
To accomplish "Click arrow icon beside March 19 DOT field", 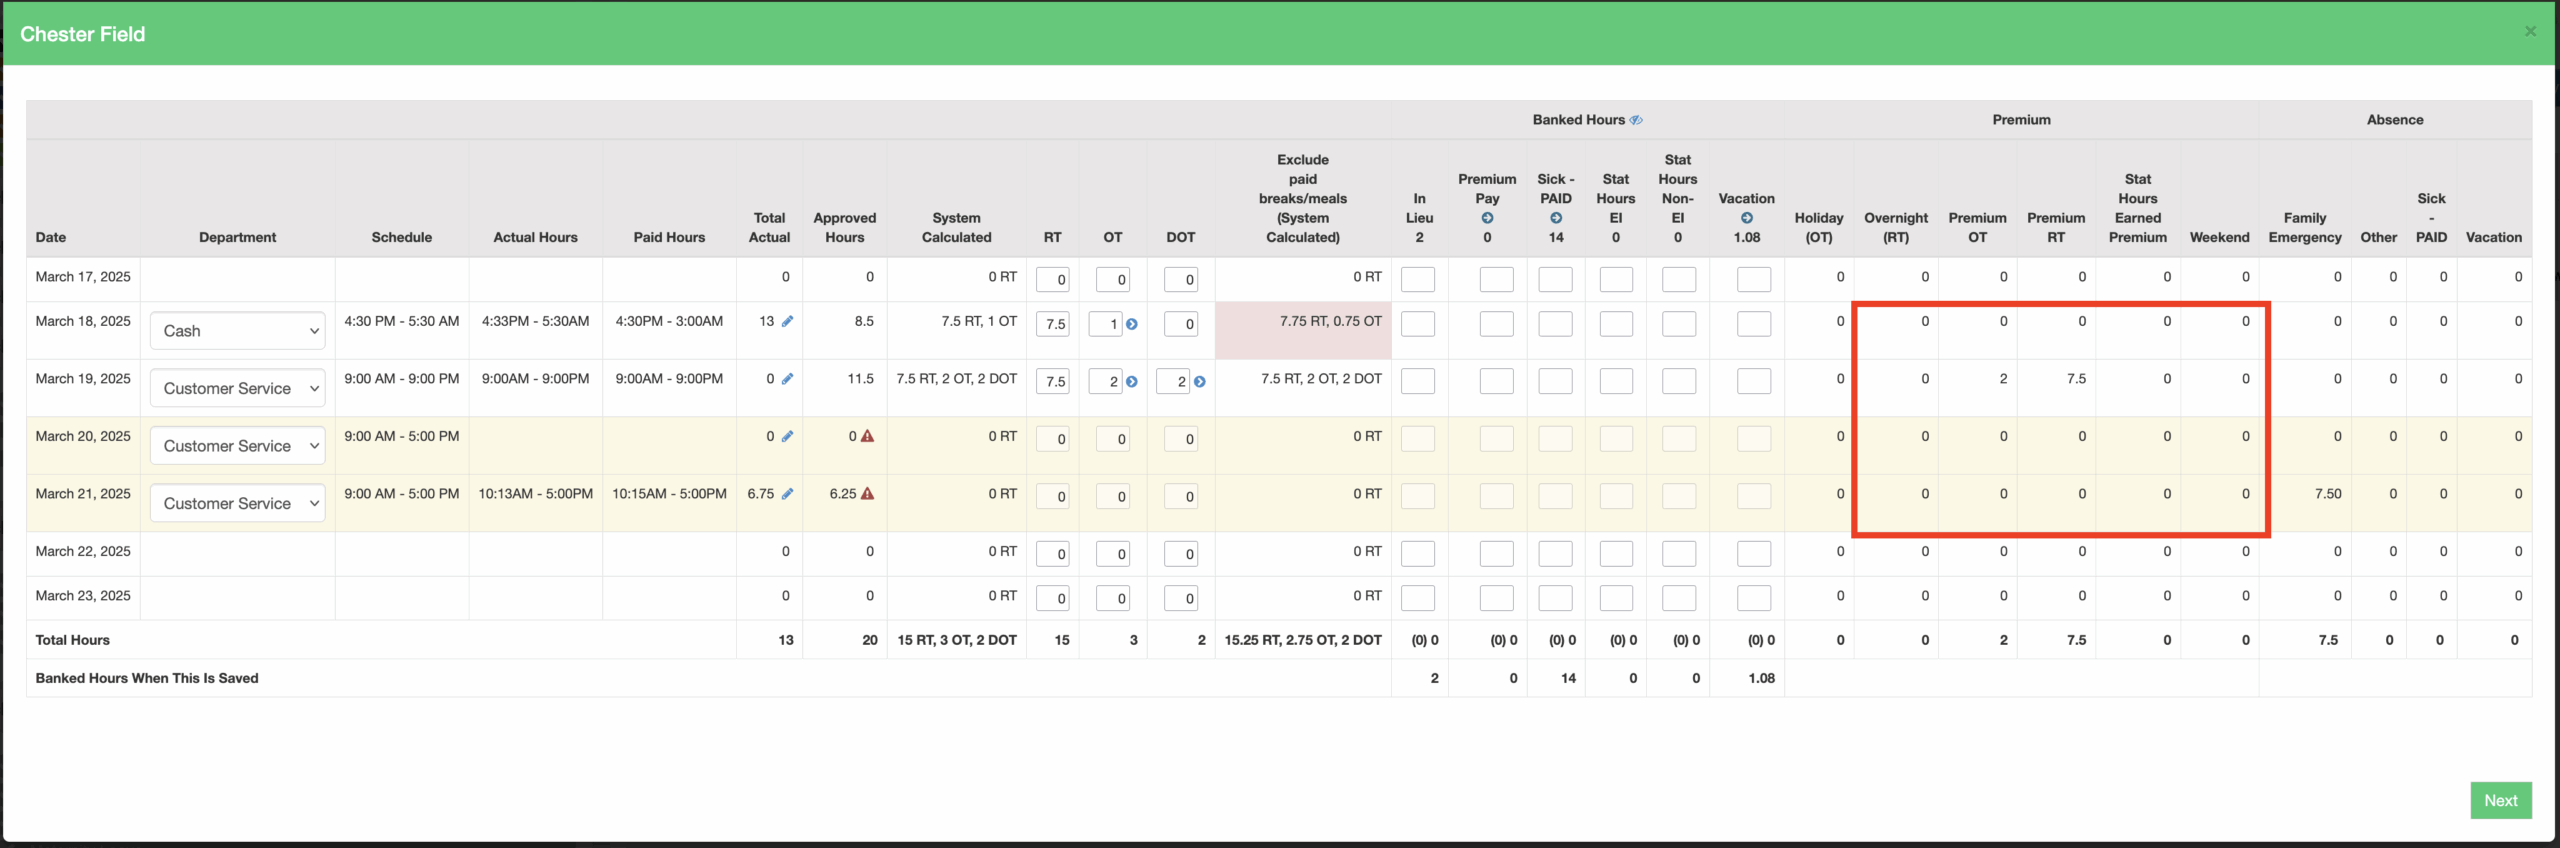I will tap(1200, 382).
